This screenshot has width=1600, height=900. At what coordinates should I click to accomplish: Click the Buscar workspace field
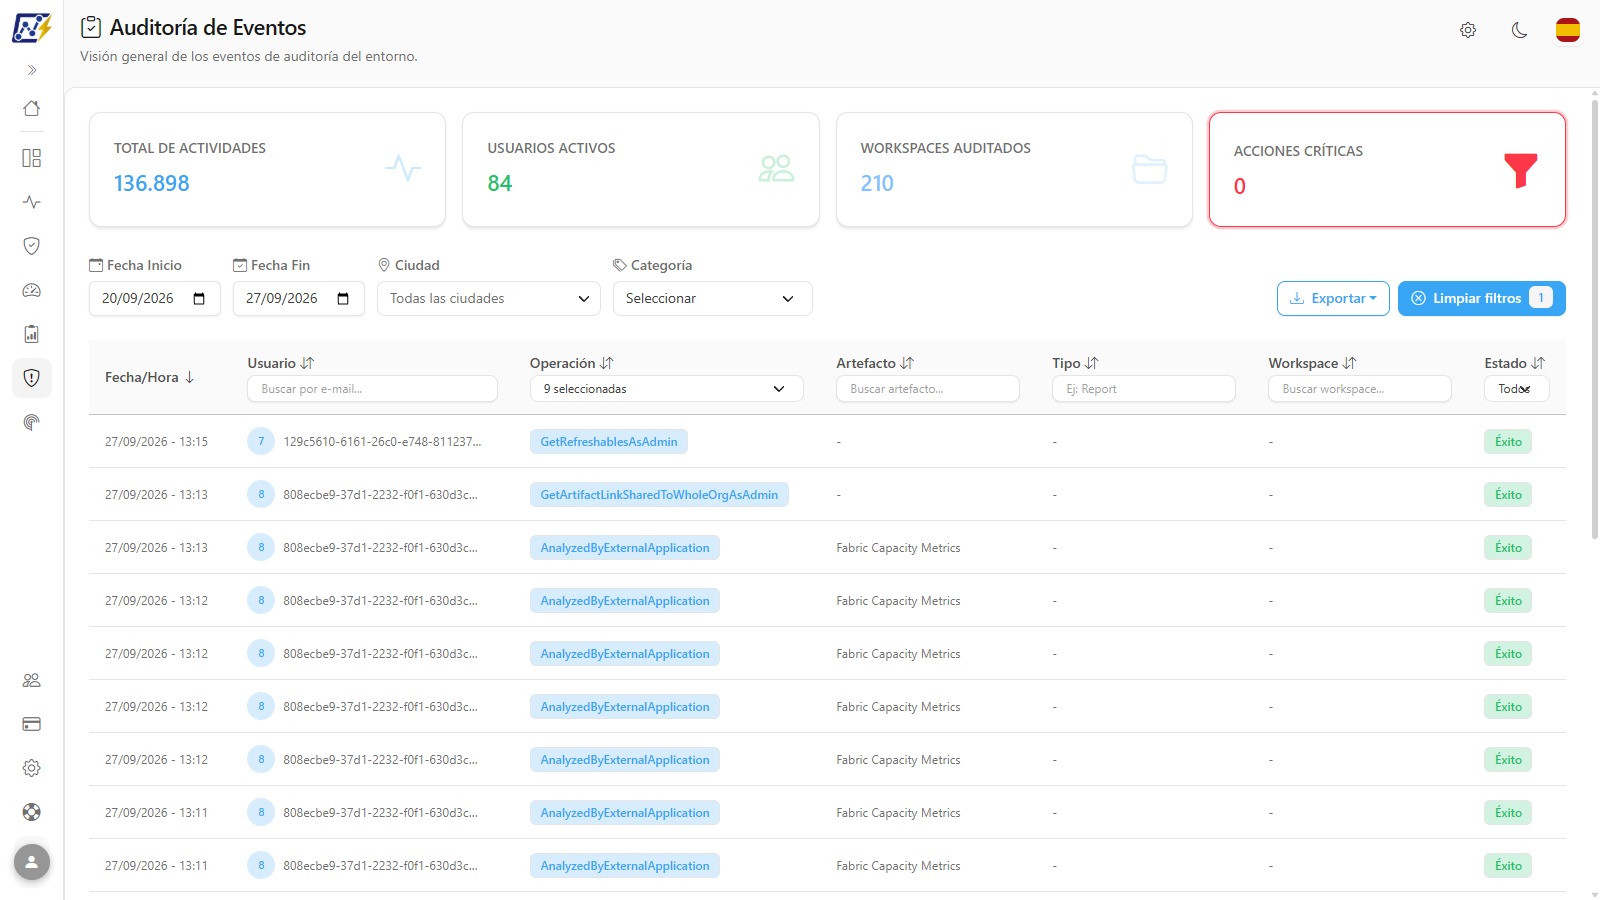tap(1360, 389)
